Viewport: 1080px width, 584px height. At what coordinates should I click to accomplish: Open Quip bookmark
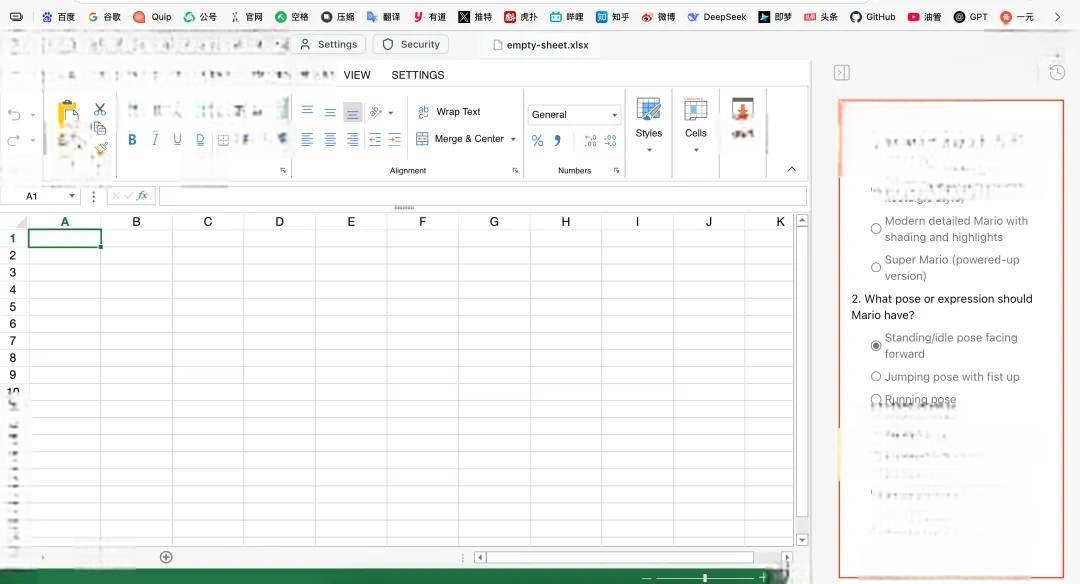point(152,17)
